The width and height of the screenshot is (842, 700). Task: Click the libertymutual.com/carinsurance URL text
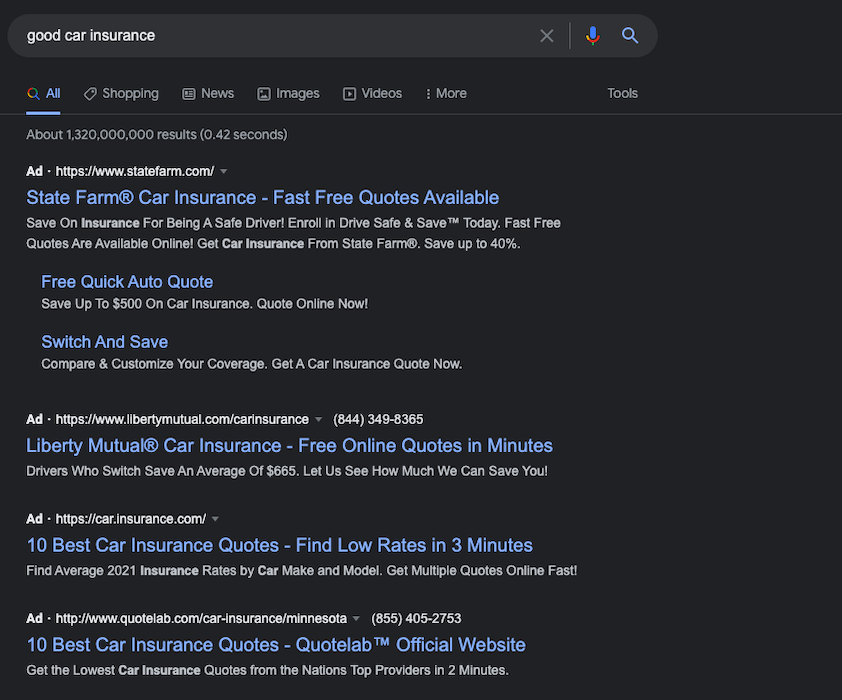pos(182,419)
